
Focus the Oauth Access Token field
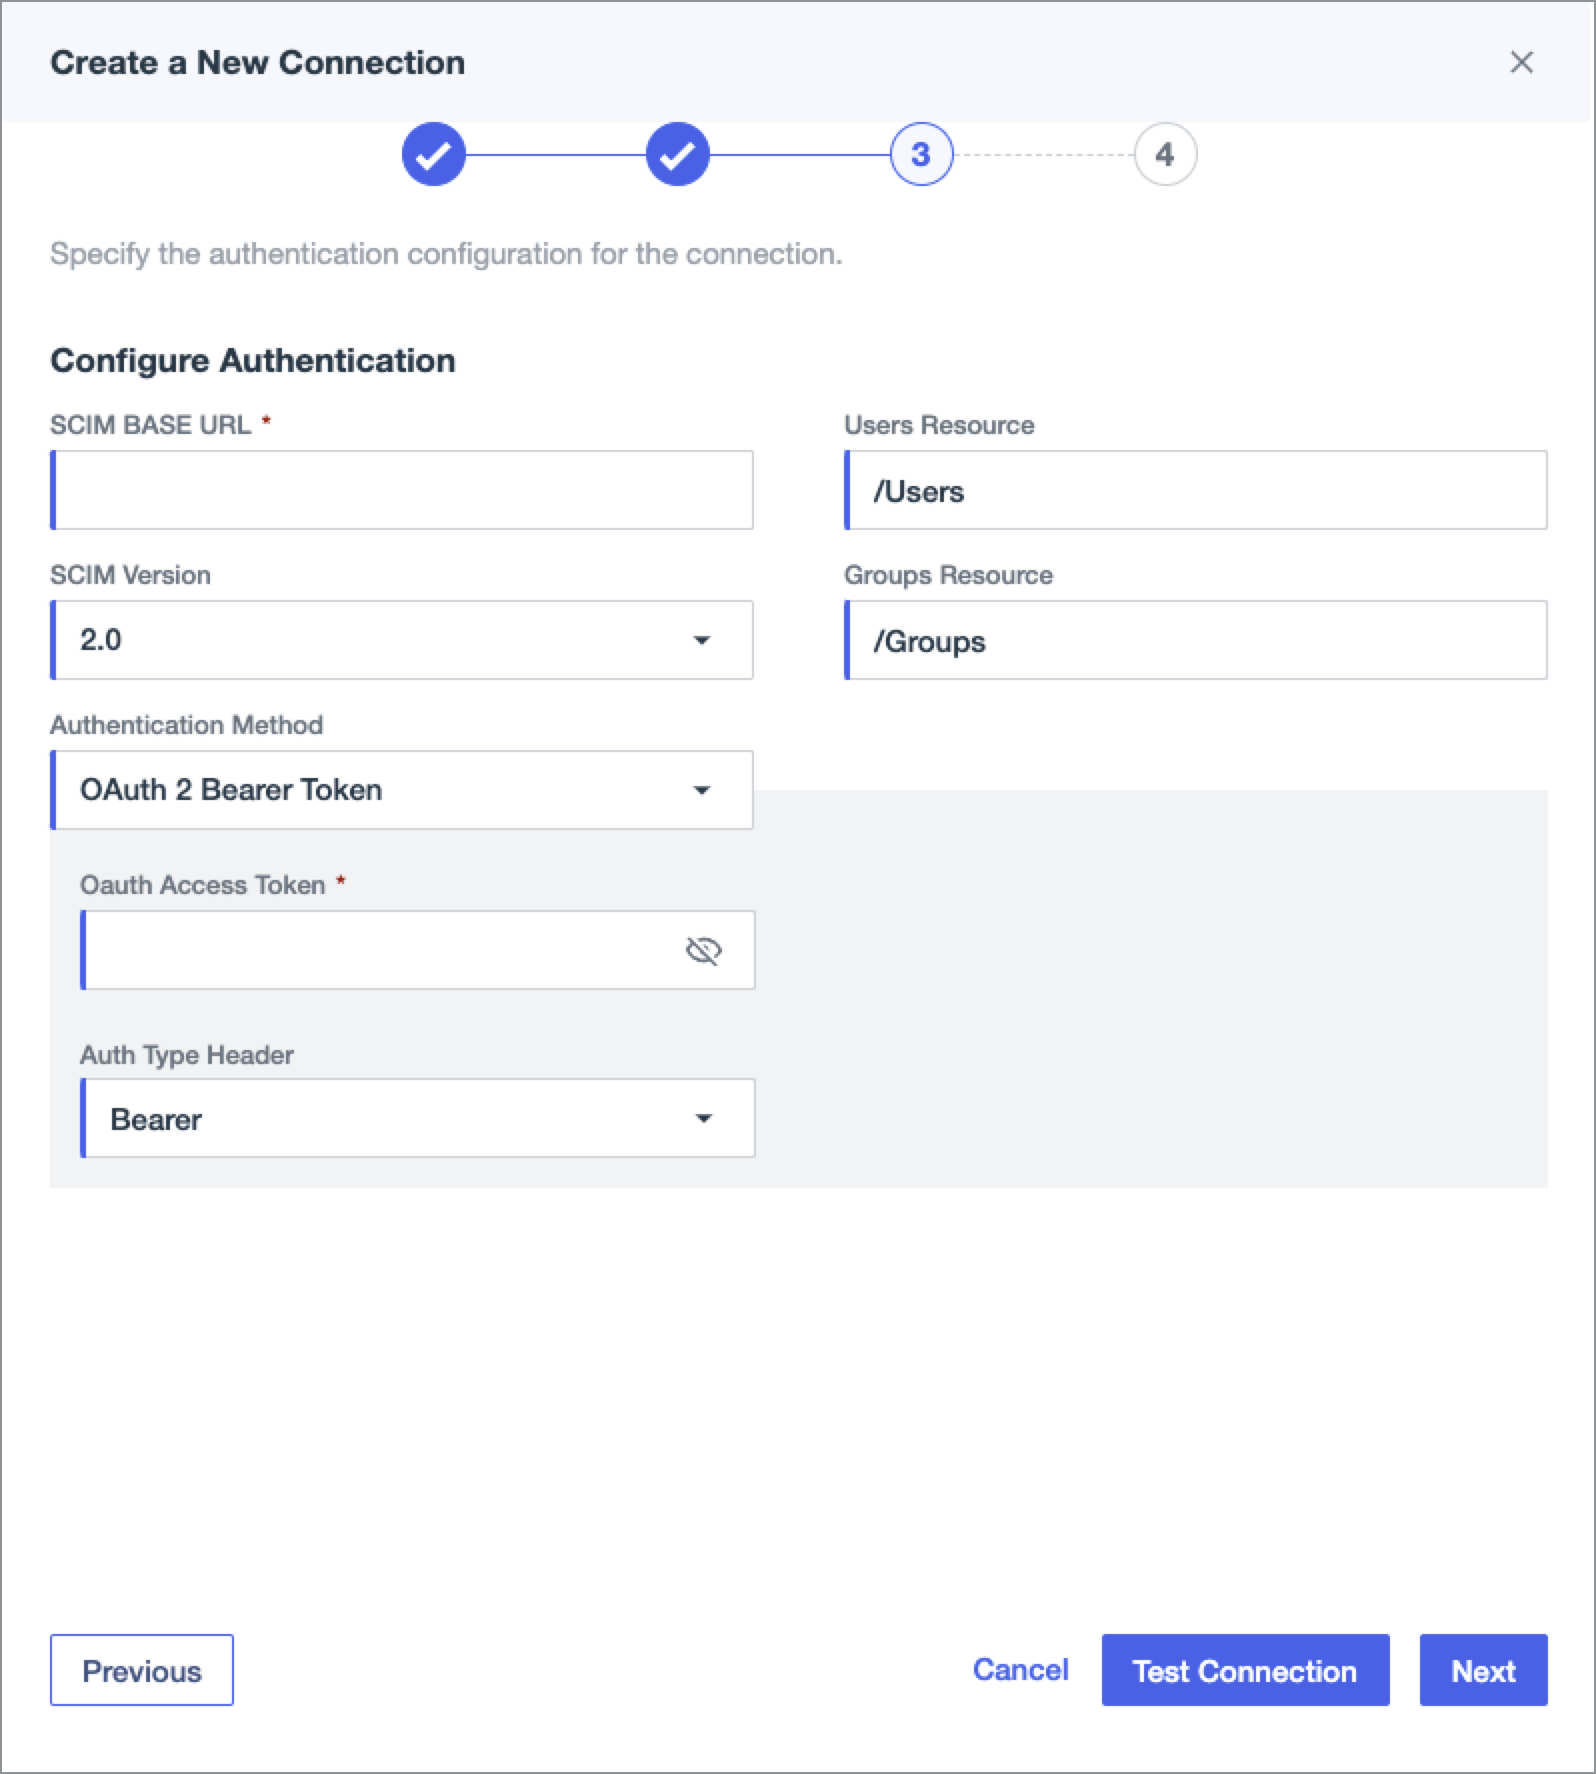coord(380,950)
